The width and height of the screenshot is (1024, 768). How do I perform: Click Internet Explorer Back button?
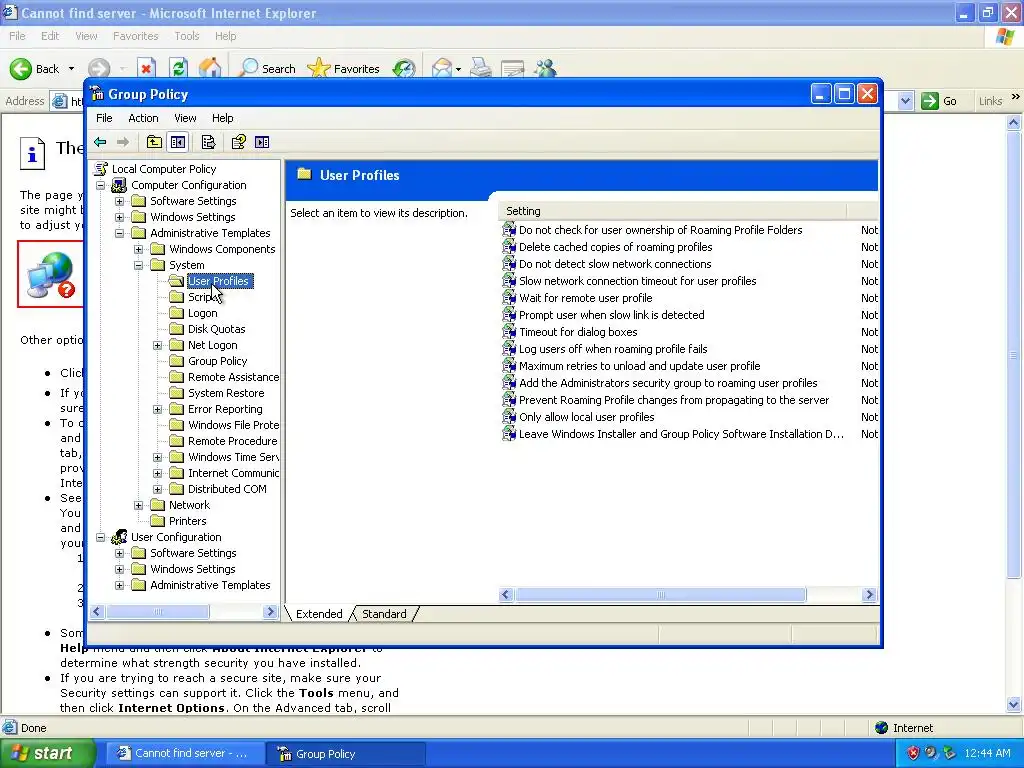tap(42, 69)
